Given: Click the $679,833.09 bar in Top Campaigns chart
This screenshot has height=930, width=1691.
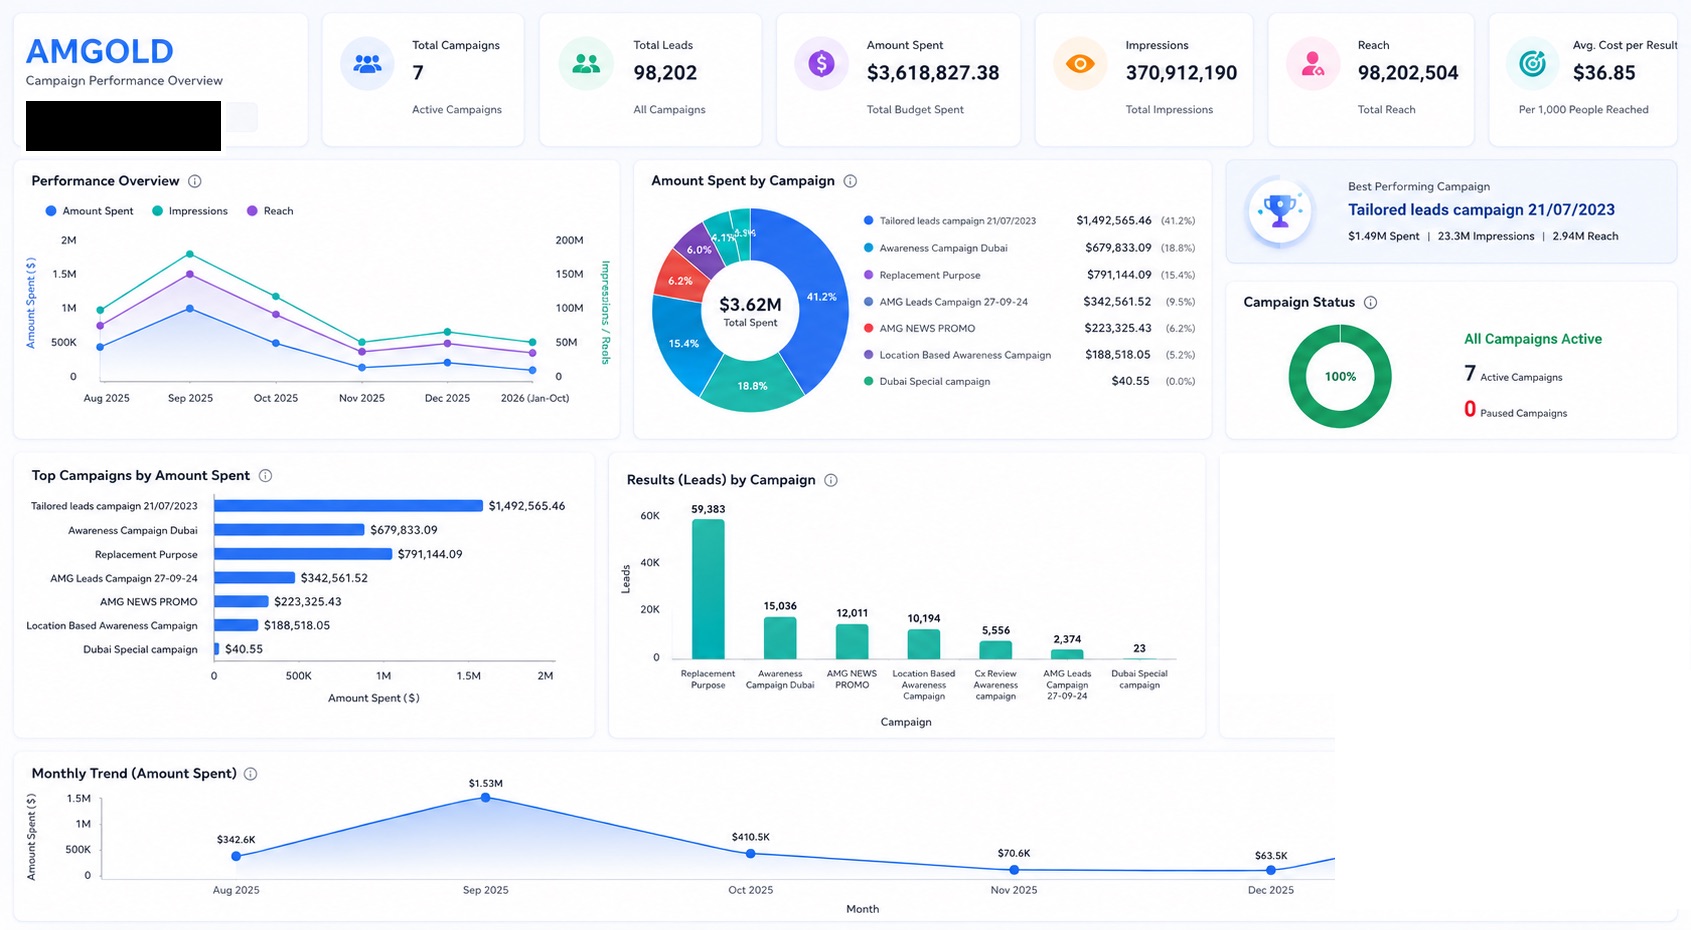Looking at the screenshot, I should click(289, 530).
